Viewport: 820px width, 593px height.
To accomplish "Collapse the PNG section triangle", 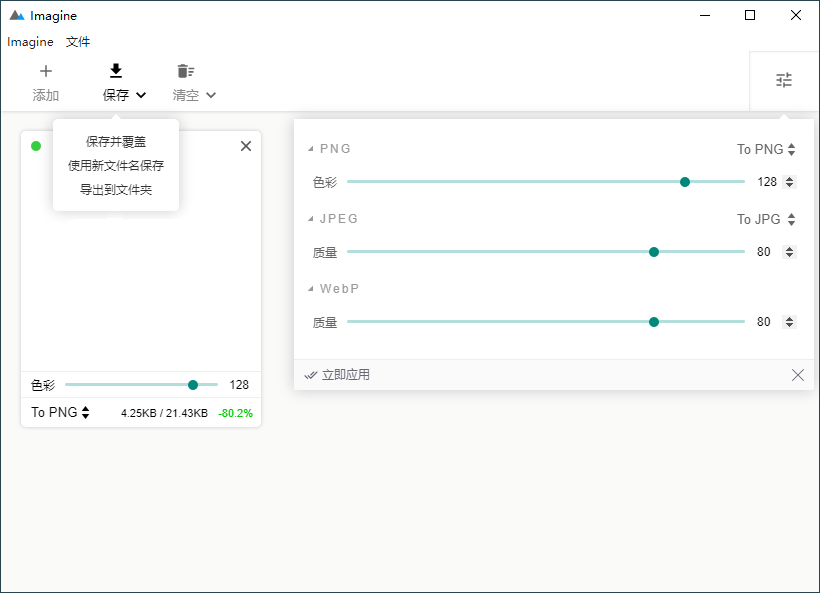I will pos(310,149).
